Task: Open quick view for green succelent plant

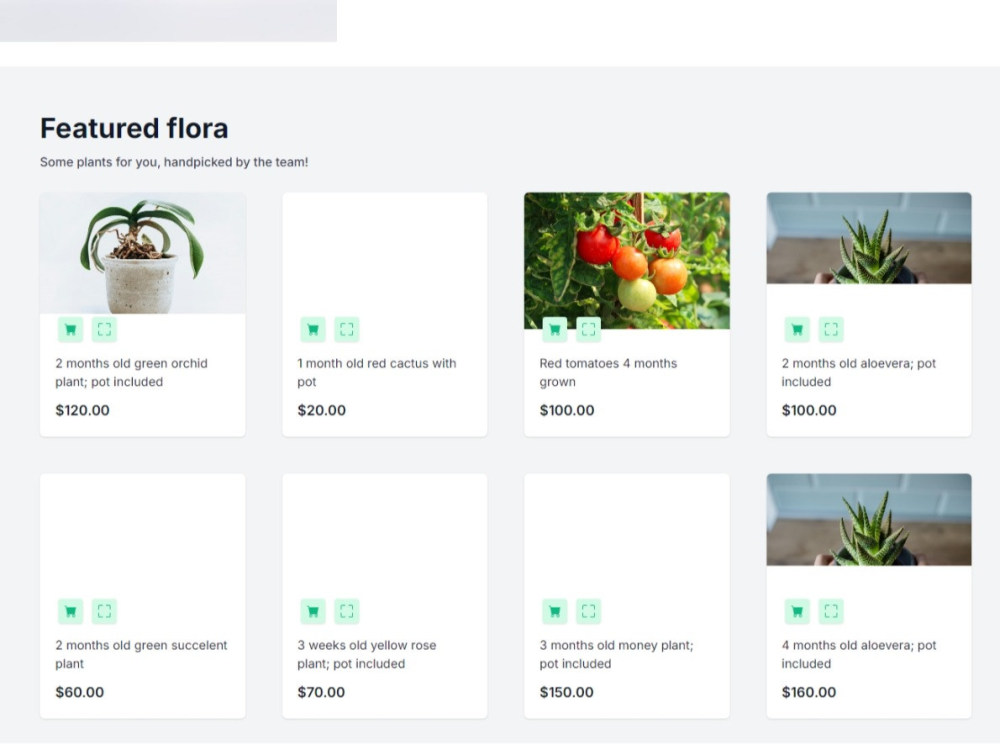Action: (105, 612)
